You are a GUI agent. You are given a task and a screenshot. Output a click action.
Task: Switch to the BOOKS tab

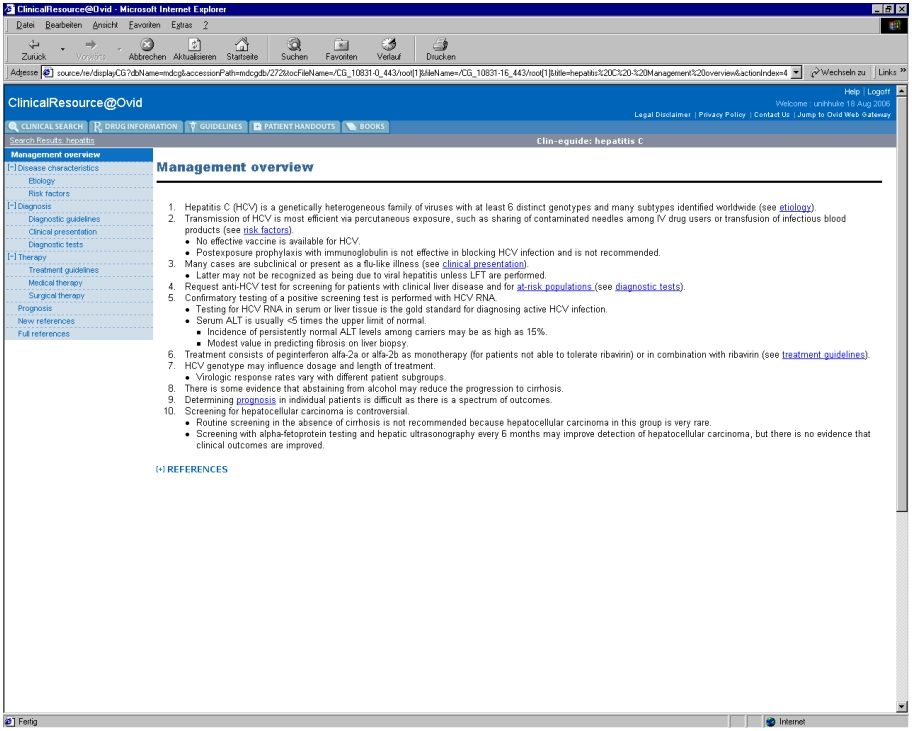coord(365,127)
